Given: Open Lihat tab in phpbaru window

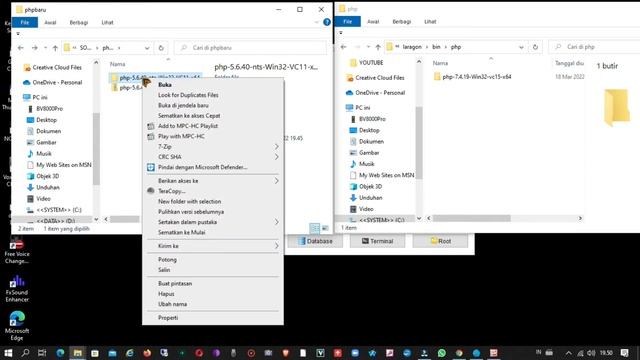Looking at the screenshot, I should coord(107,22).
